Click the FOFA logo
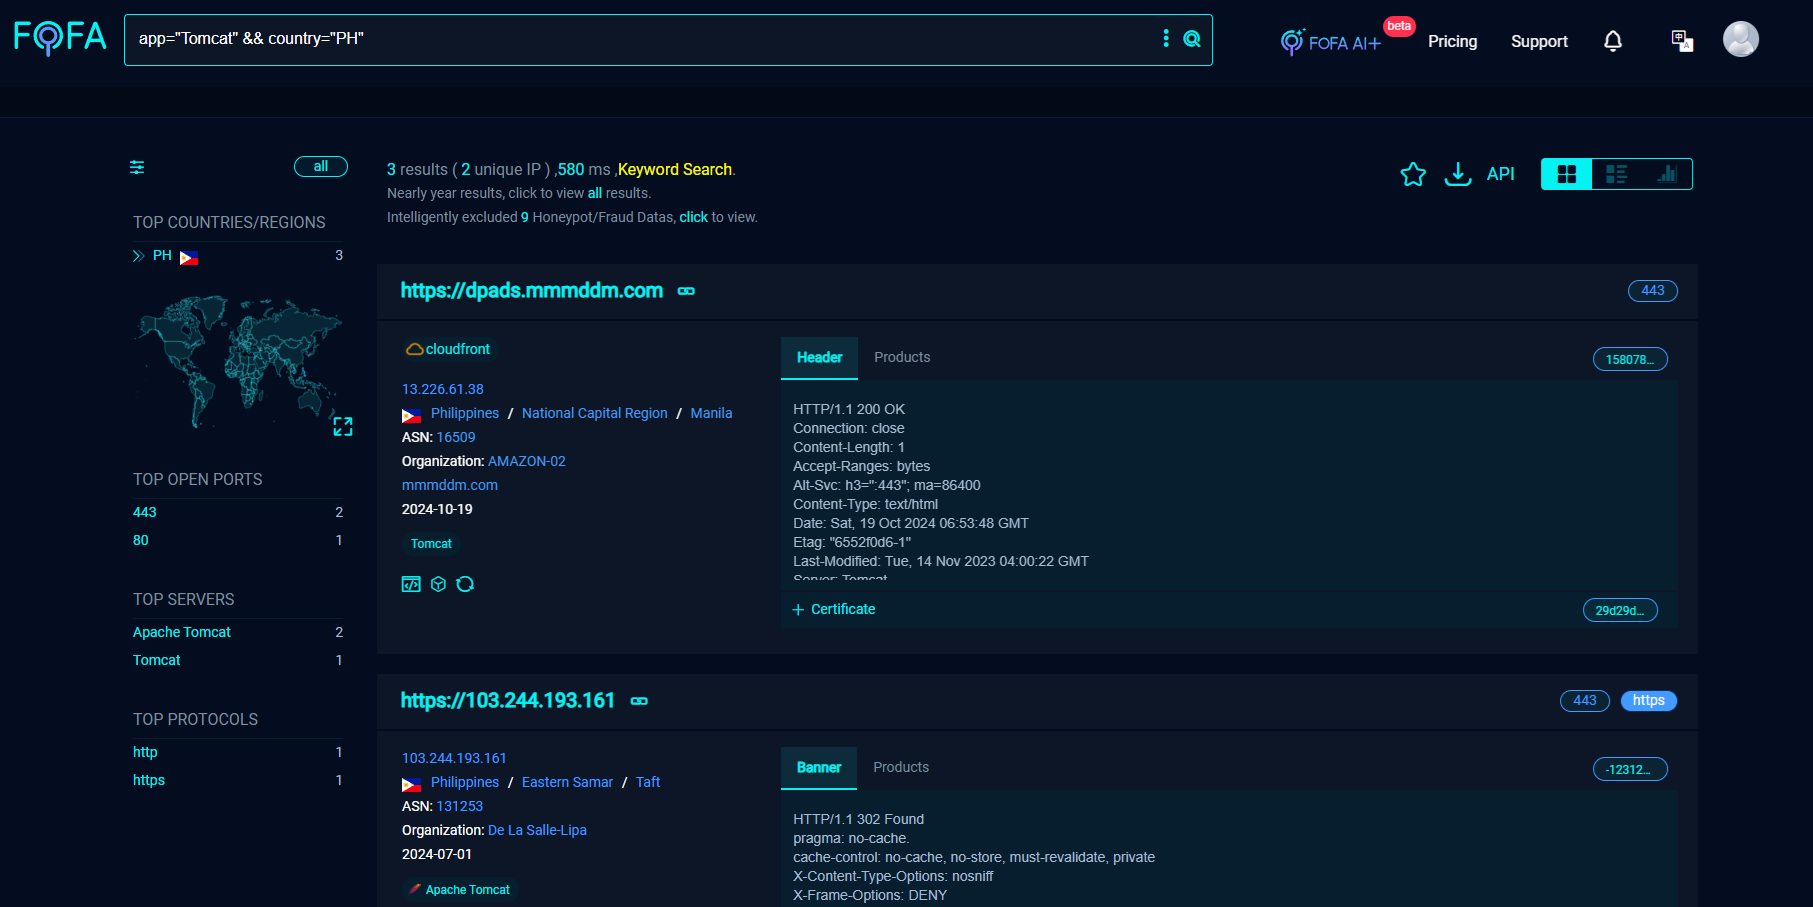This screenshot has height=907, width=1813. click(x=60, y=38)
